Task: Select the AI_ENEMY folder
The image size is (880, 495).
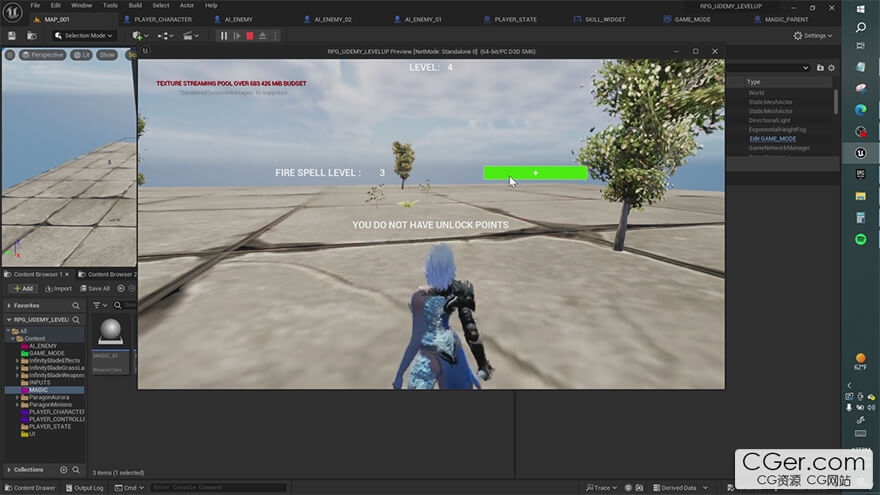Action: (43, 346)
